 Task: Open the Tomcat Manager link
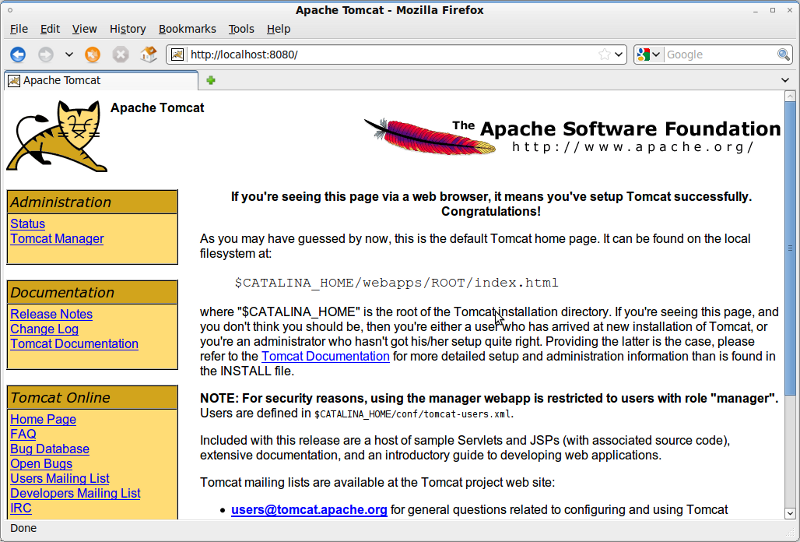click(57, 238)
